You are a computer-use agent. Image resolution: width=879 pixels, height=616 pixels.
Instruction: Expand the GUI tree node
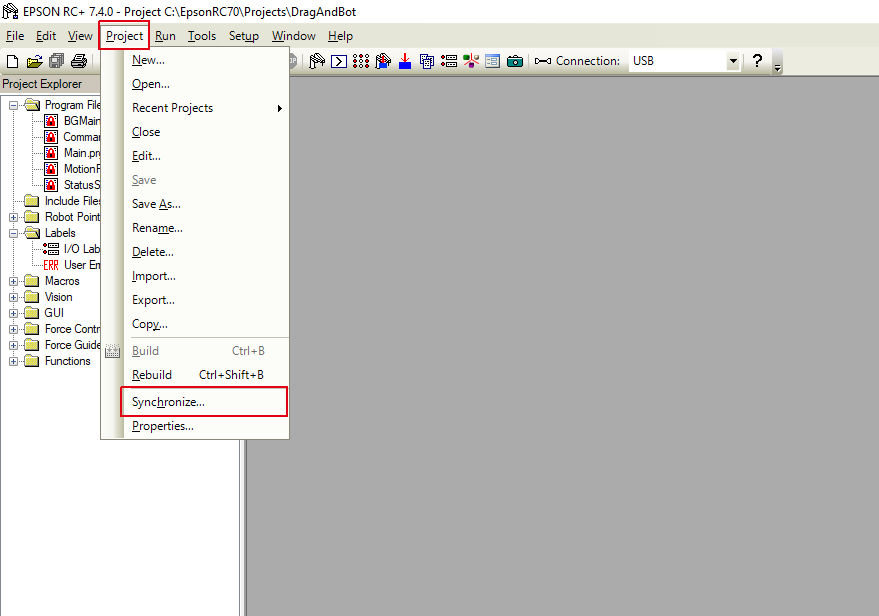point(13,313)
